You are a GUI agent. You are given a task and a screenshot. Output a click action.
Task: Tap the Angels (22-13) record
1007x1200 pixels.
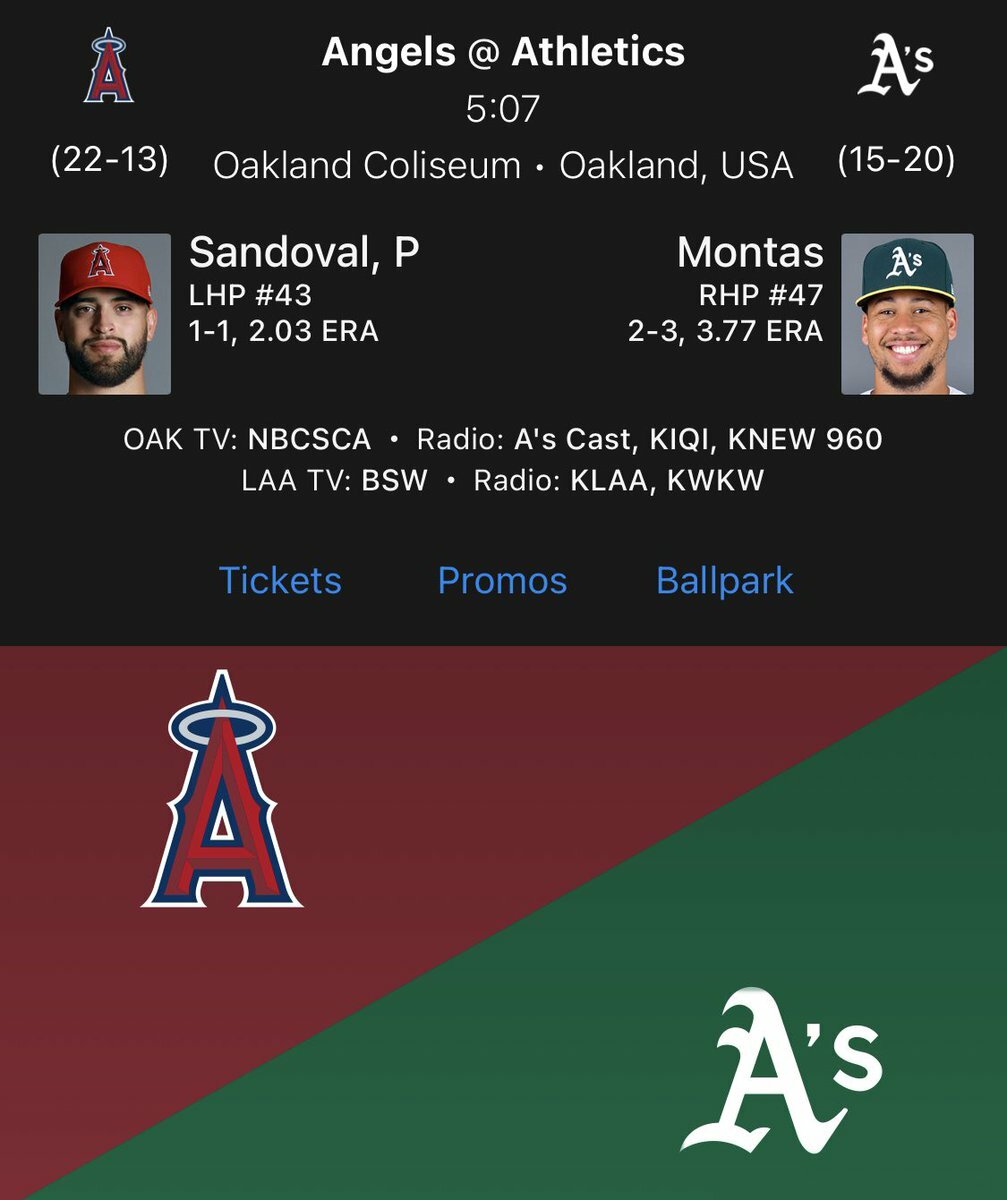point(110,160)
